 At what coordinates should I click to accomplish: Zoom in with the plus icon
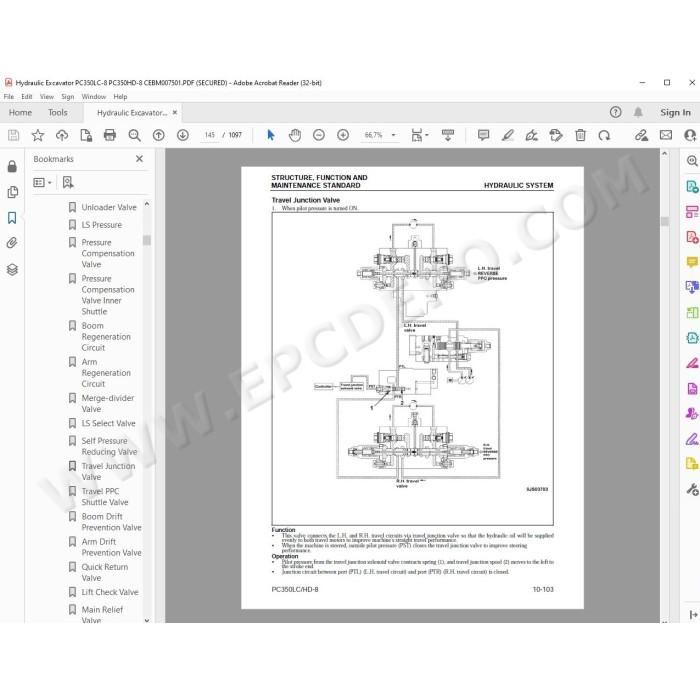coord(343,135)
